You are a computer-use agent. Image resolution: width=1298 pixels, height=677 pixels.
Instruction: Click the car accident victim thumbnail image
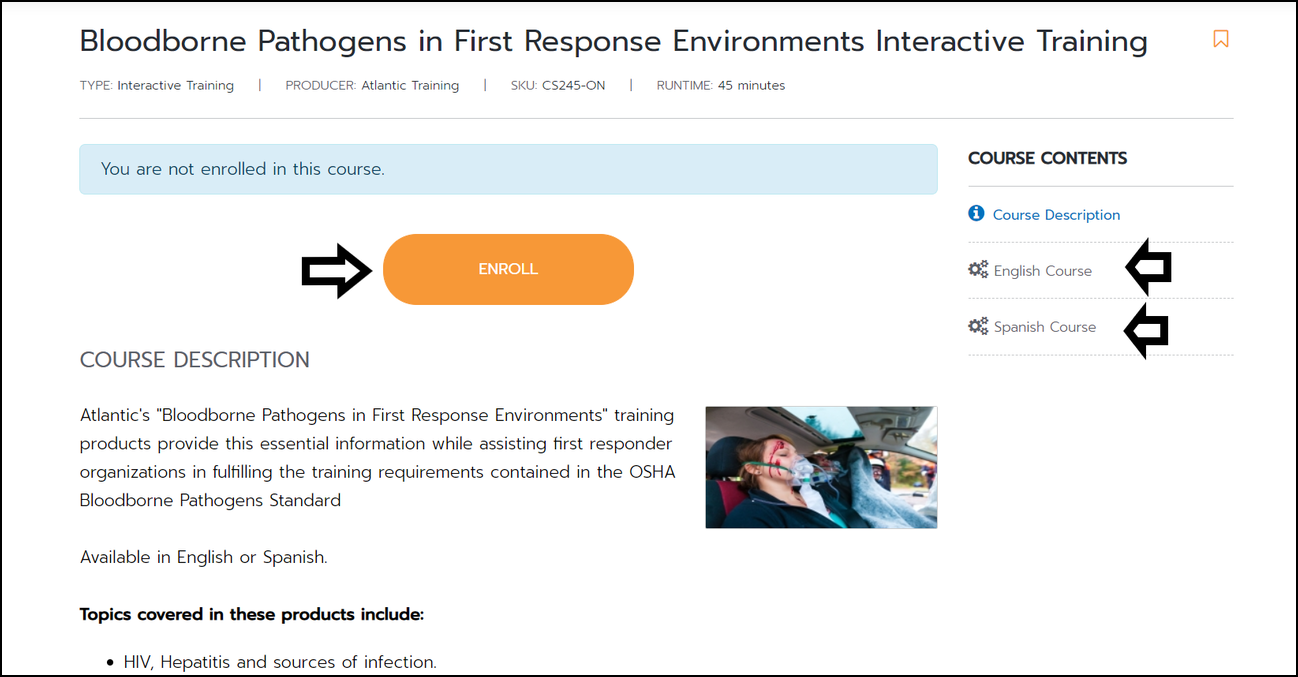point(821,467)
